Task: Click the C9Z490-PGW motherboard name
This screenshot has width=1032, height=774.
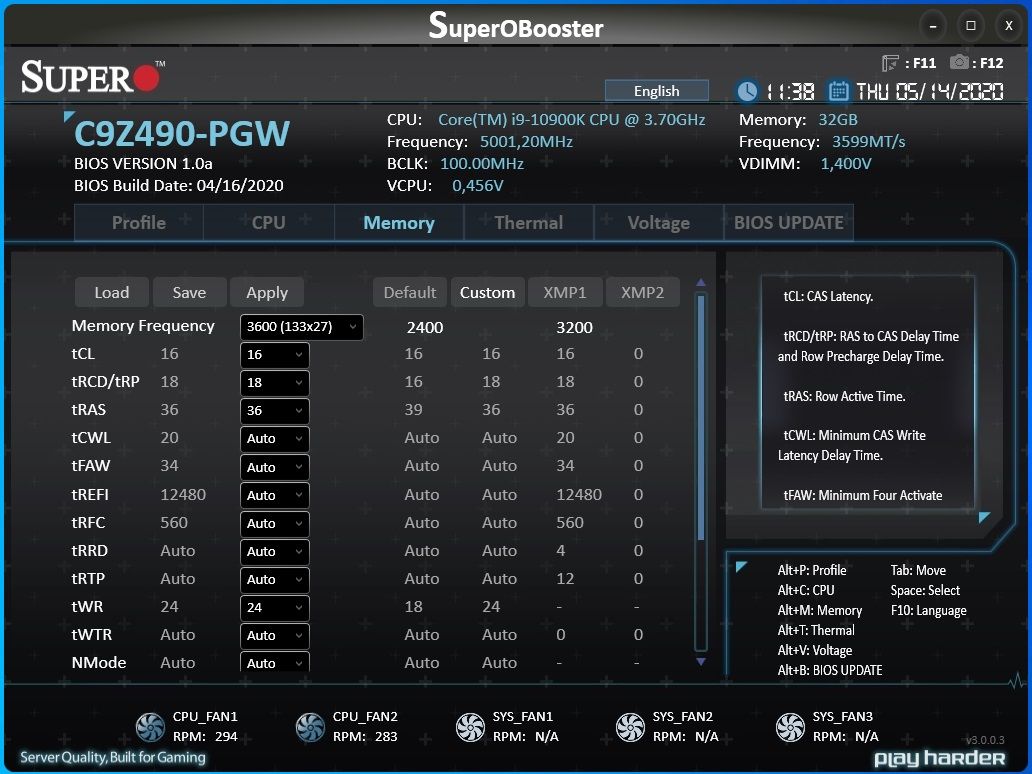Action: tap(182, 134)
